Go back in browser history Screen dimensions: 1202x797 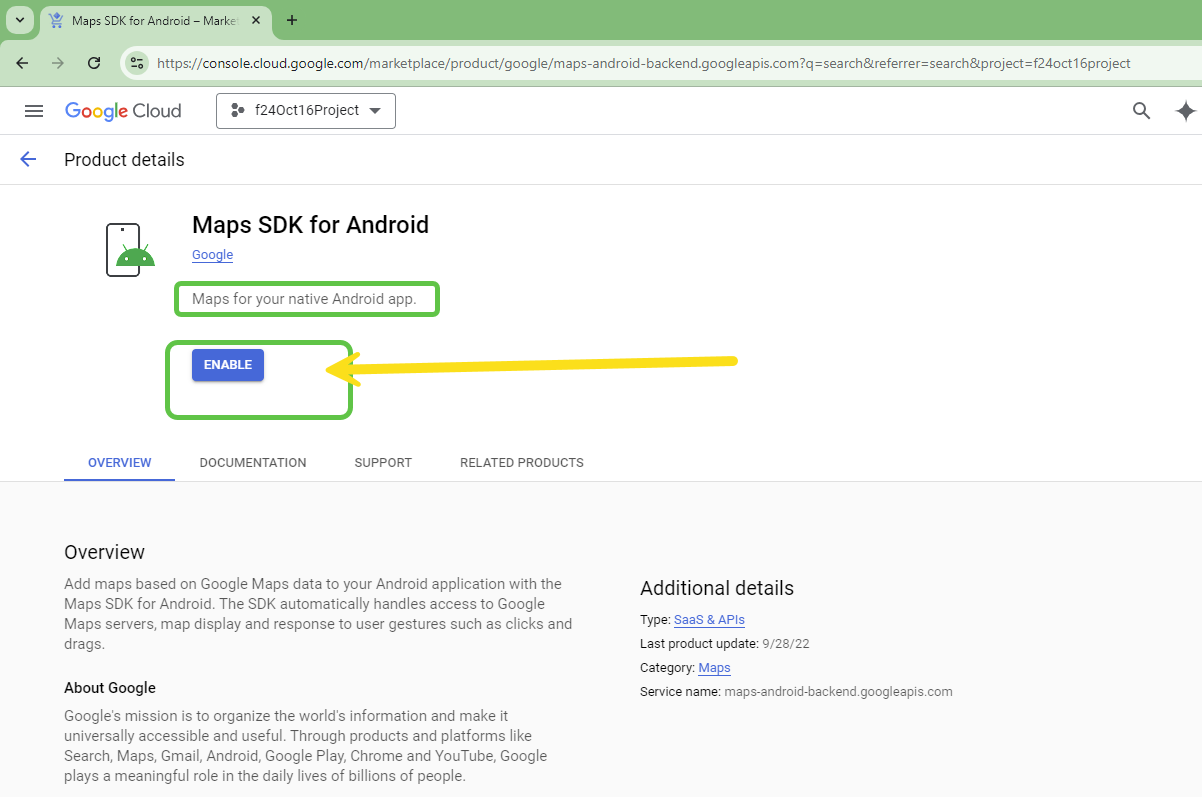coord(22,63)
